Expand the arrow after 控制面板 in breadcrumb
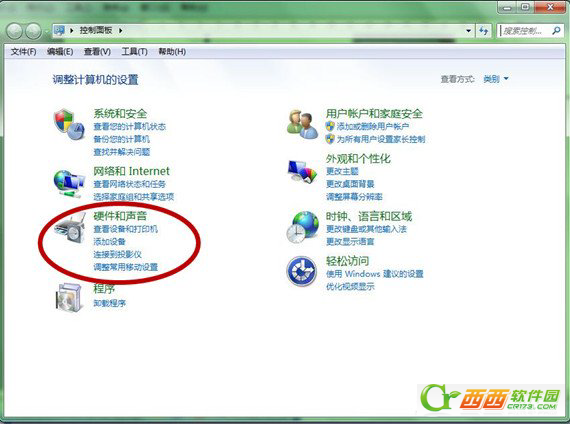This screenshot has width=570, height=424. pos(120,31)
